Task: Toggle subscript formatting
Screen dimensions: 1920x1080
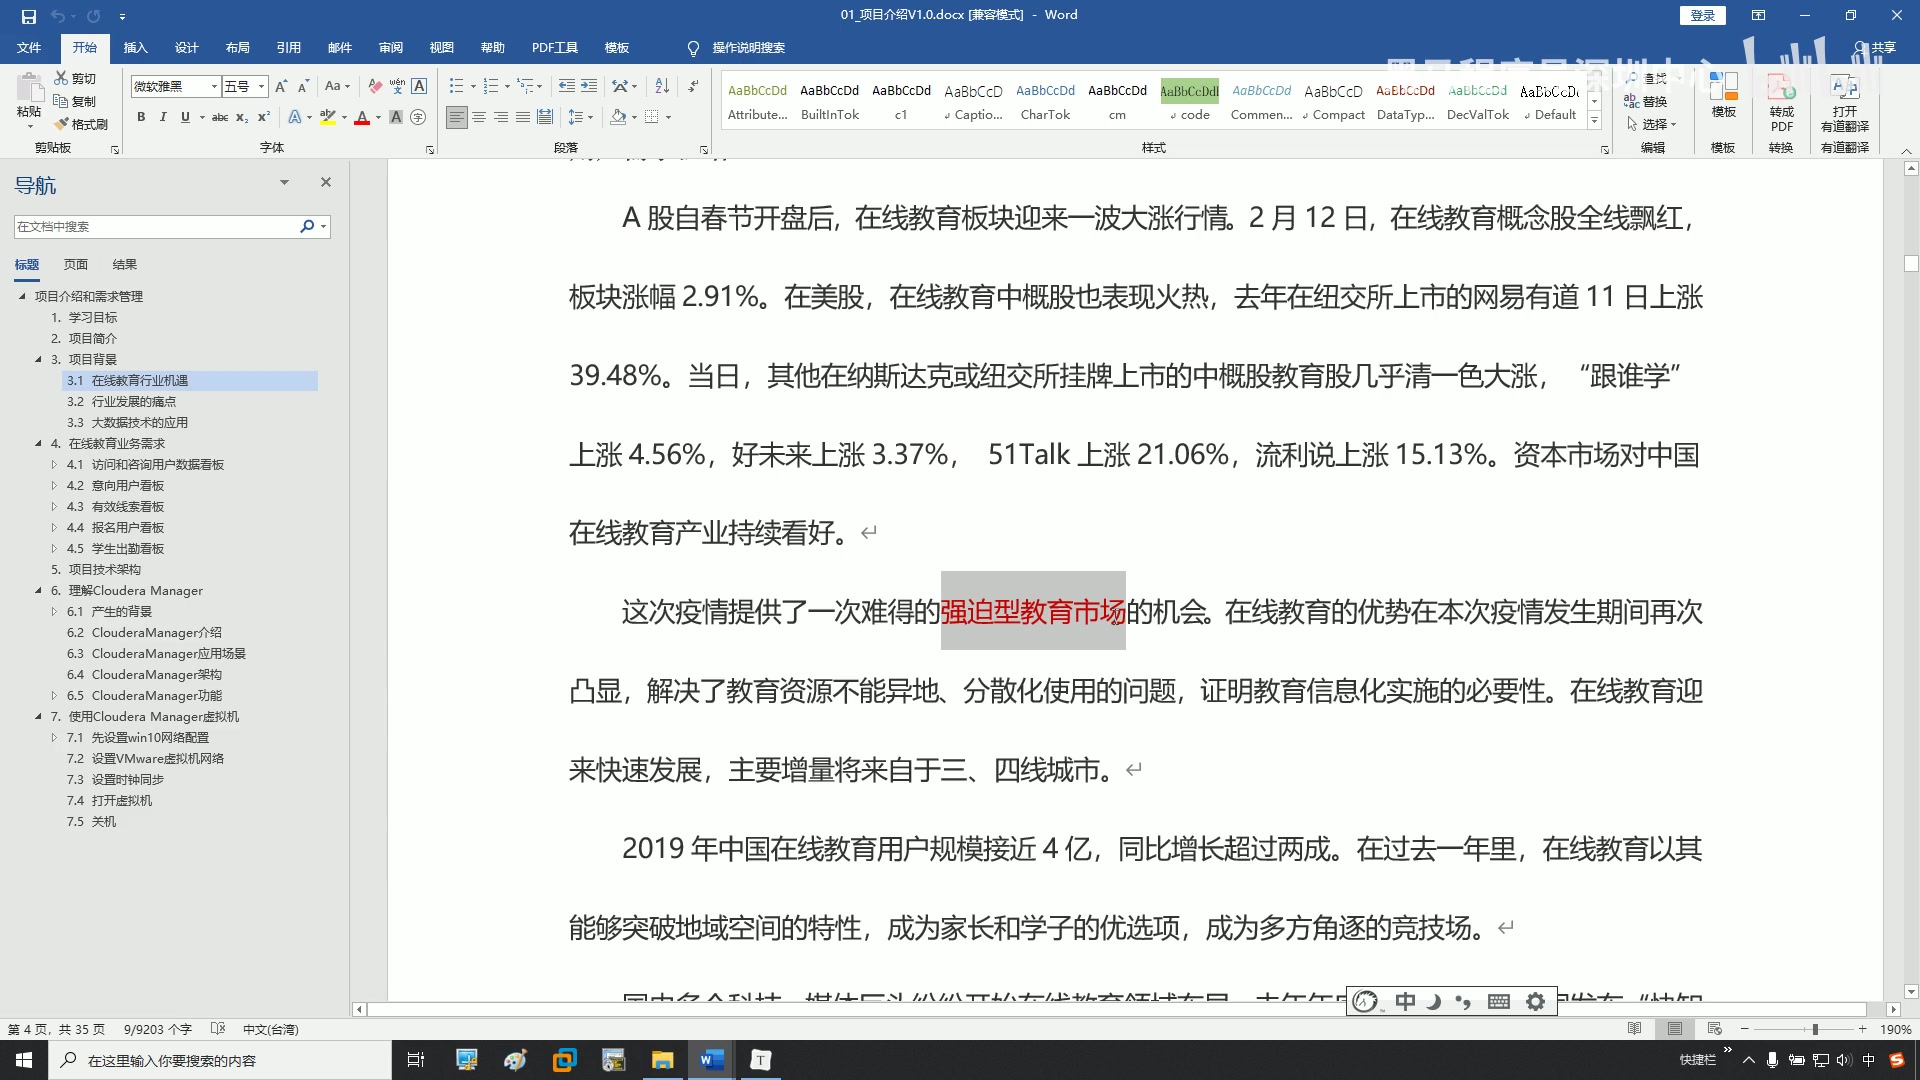Action: (242, 117)
